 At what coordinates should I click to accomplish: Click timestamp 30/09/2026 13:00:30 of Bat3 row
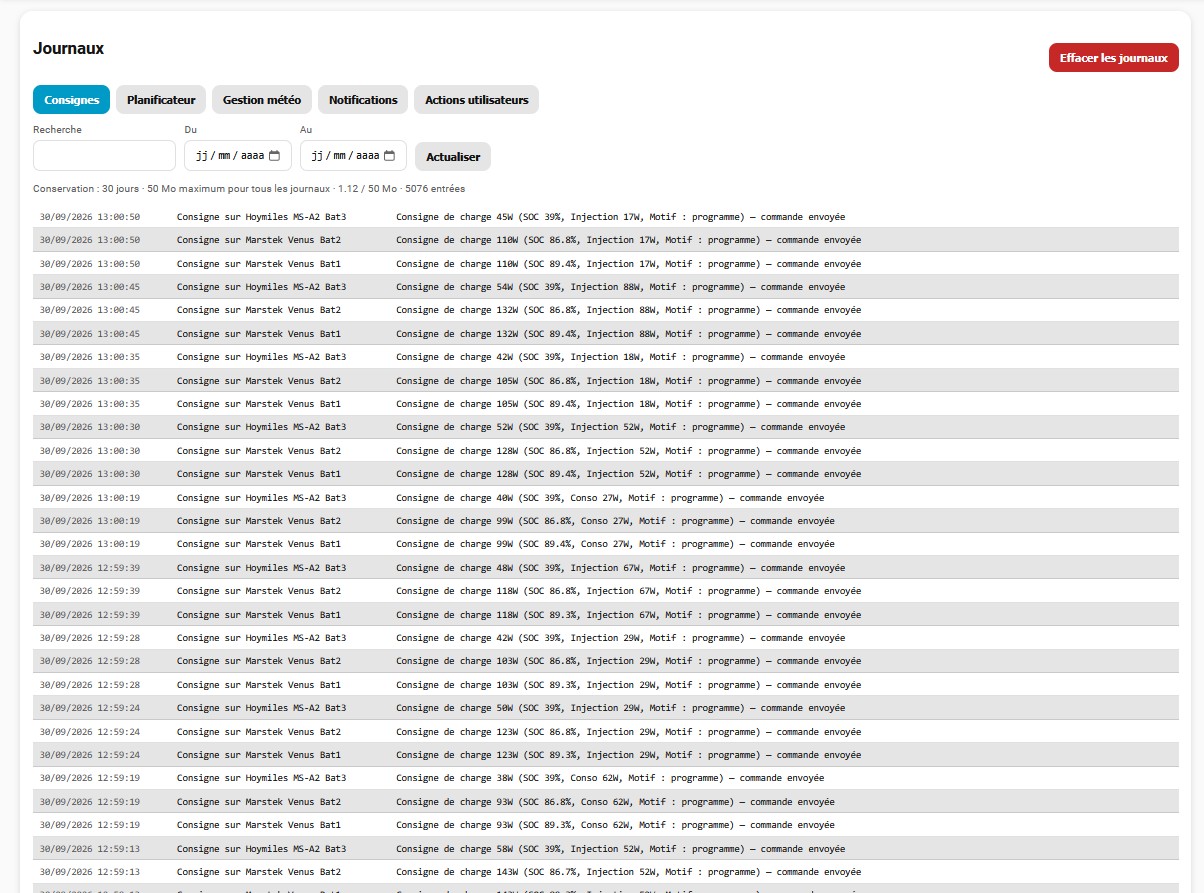89,427
